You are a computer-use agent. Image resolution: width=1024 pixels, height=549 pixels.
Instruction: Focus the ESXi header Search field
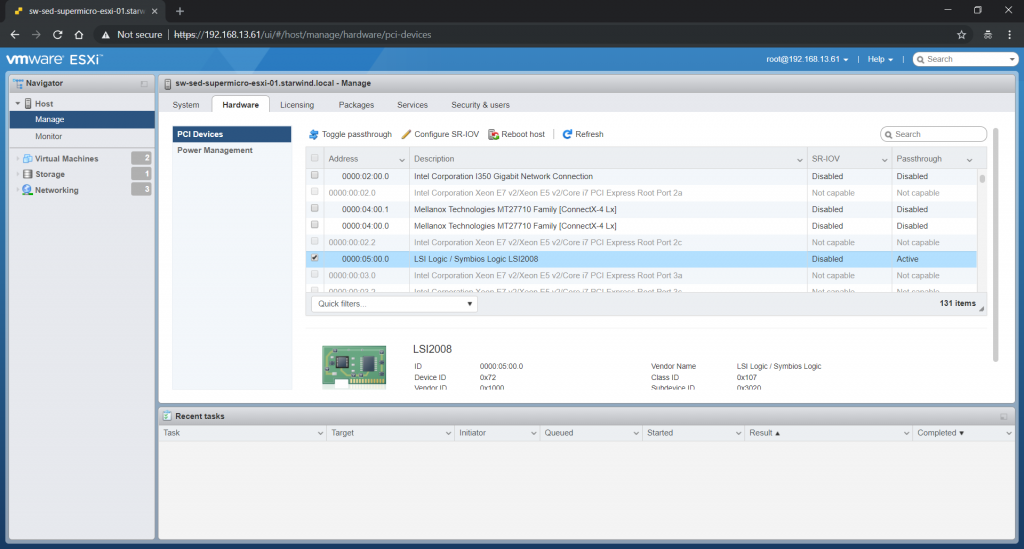966,59
